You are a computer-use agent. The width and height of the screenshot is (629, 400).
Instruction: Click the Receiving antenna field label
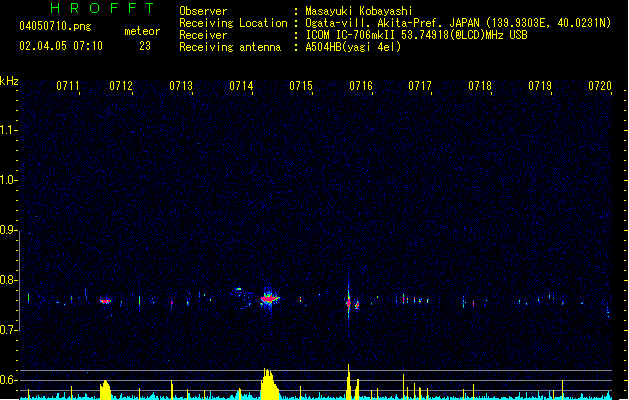click(x=230, y=47)
